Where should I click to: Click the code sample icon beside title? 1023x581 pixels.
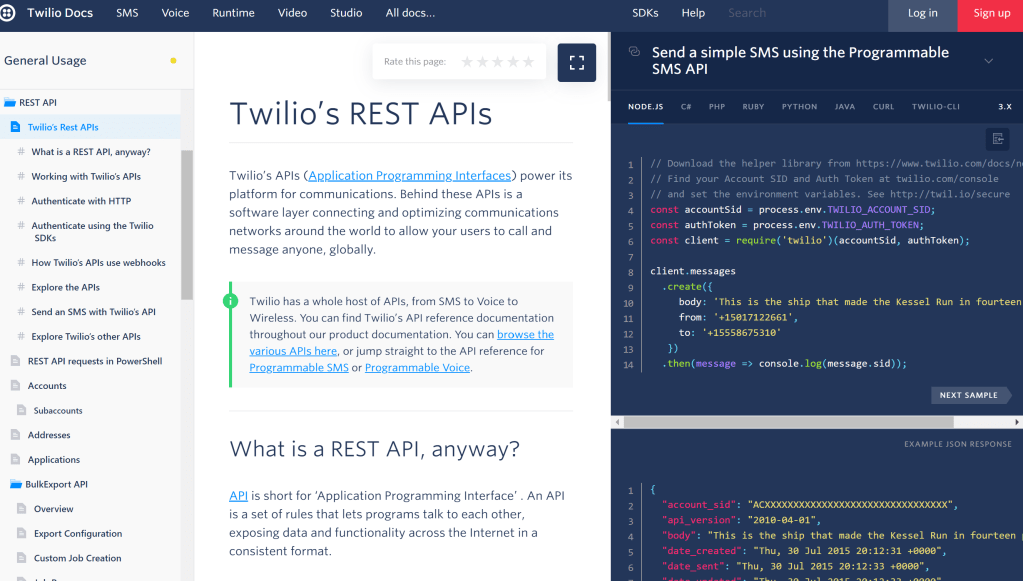point(634,52)
